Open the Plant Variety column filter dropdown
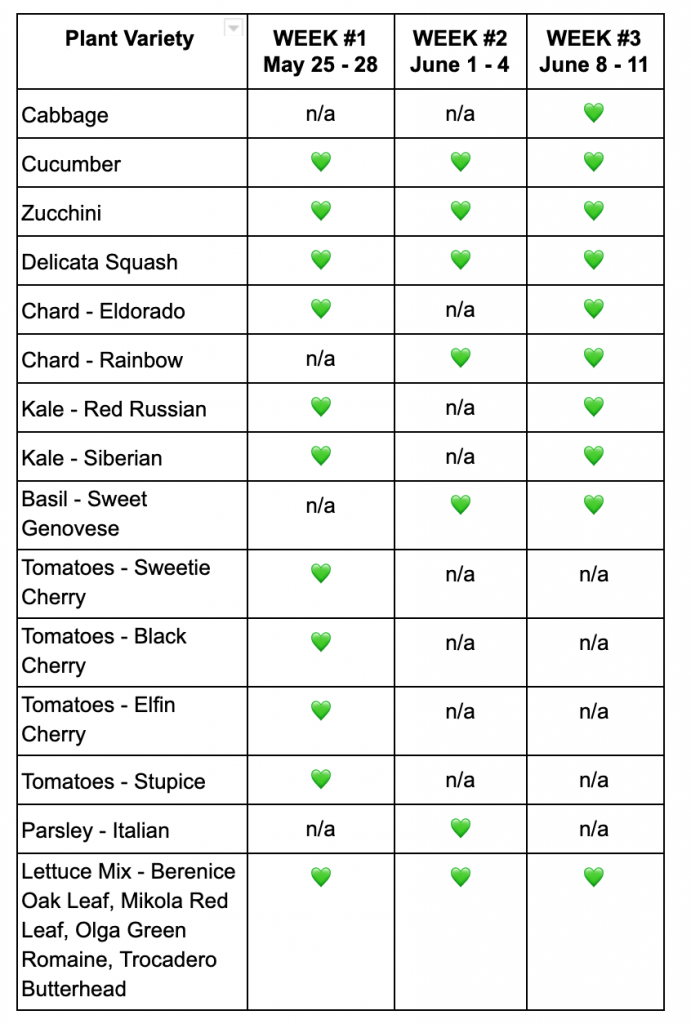The height and width of the screenshot is (1024, 691). pyautogui.click(x=233, y=29)
